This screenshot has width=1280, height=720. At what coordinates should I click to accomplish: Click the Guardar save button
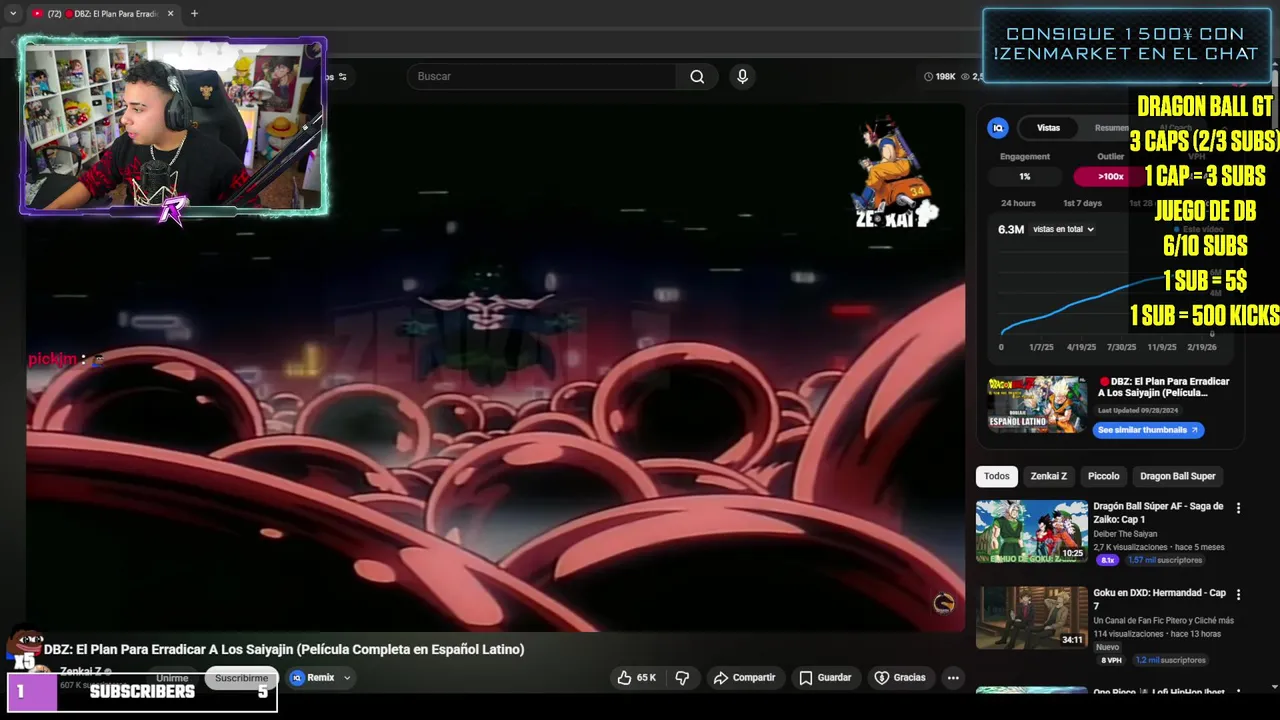point(825,677)
